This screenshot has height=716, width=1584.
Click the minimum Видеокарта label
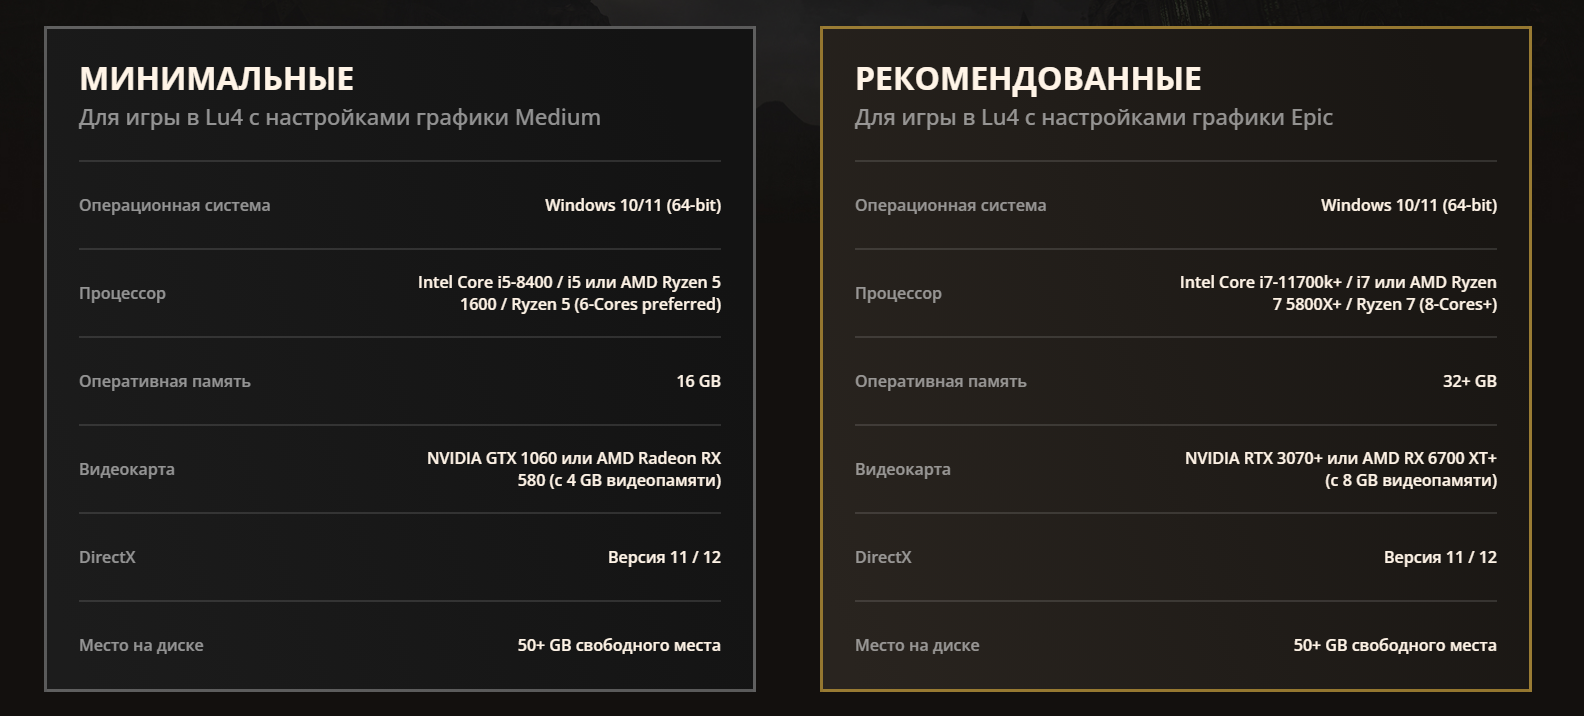tap(127, 469)
